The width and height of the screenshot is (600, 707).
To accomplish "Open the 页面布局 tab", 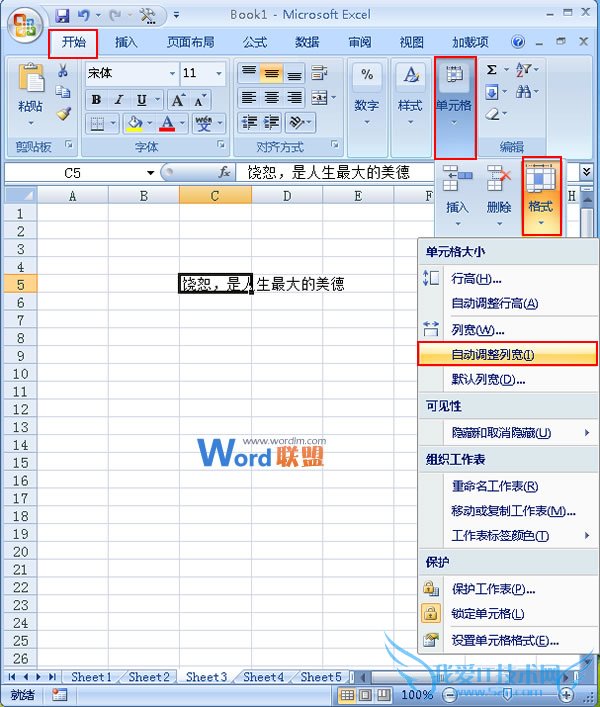I will coord(190,42).
